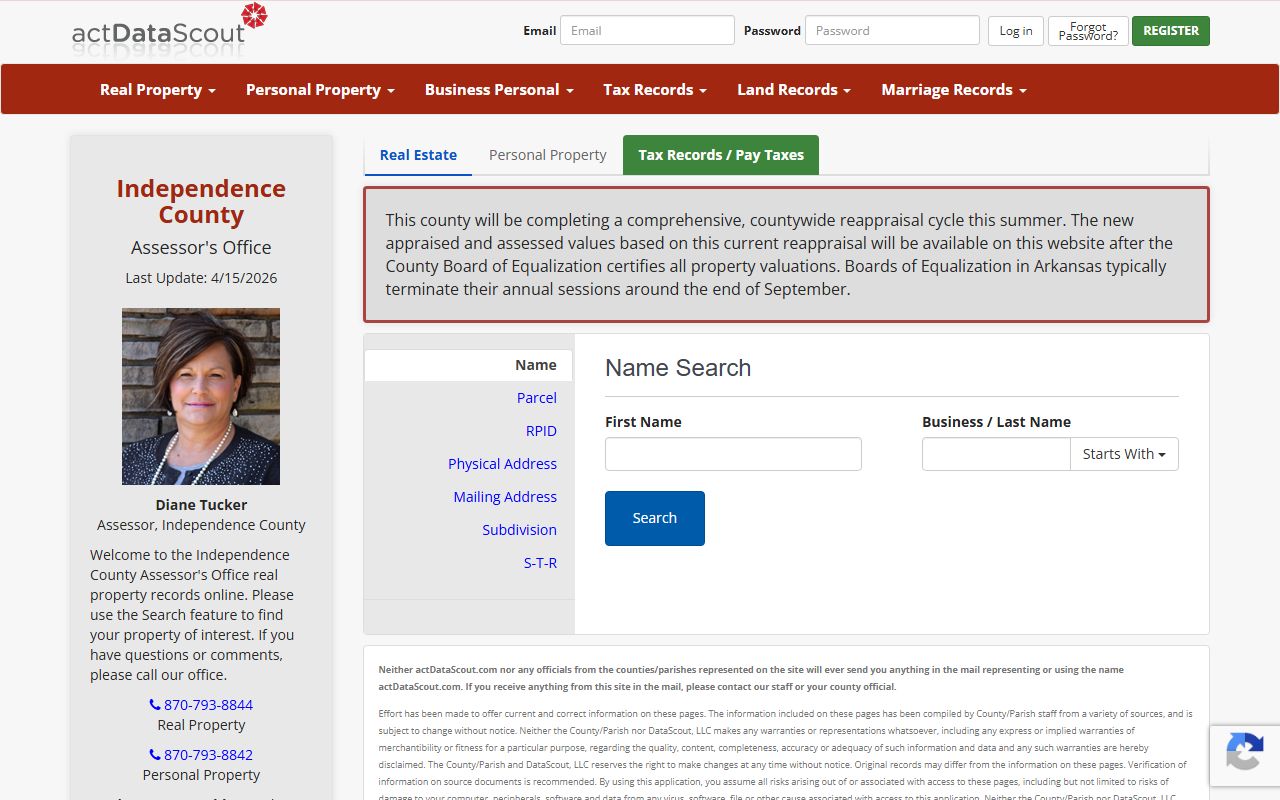Screen dimensions: 1280x800
Task: Choose the RPID search type
Action: pos(541,431)
